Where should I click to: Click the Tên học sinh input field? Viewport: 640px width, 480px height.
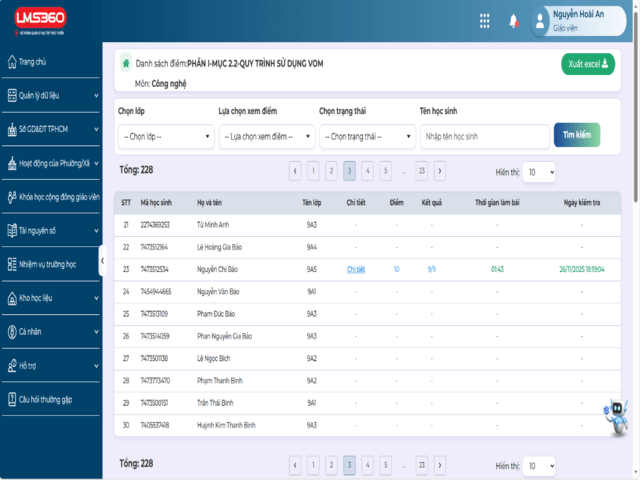click(x=485, y=136)
